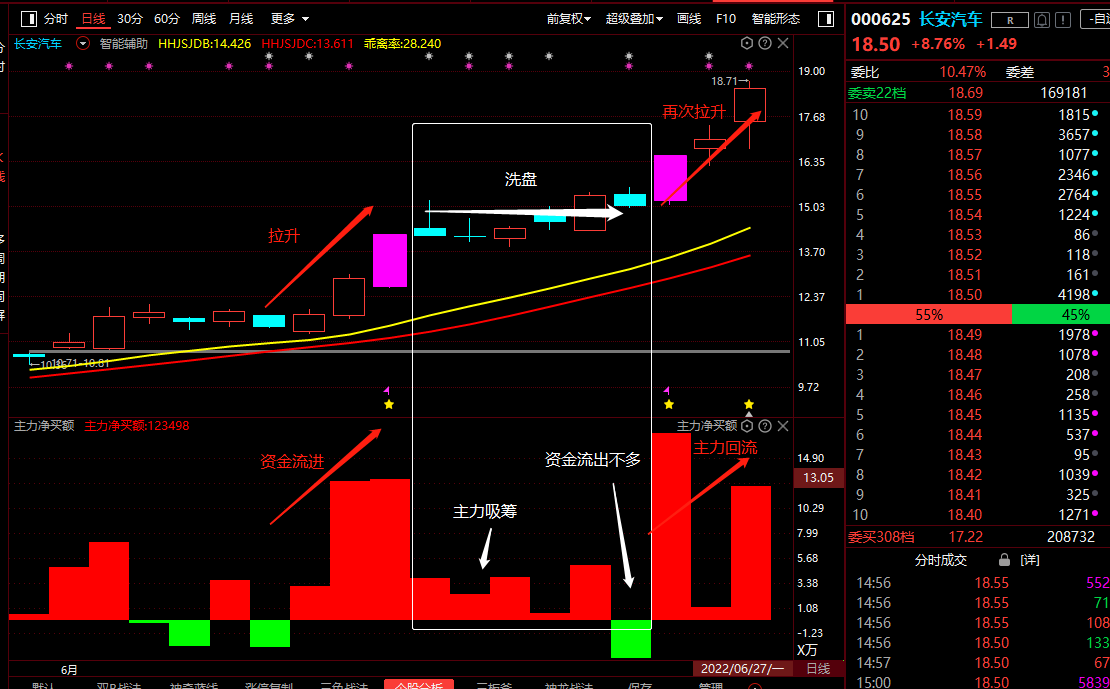This screenshot has width=1110, height=689.
Task: Open help for the main chart indicator
Action: coord(765,43)
